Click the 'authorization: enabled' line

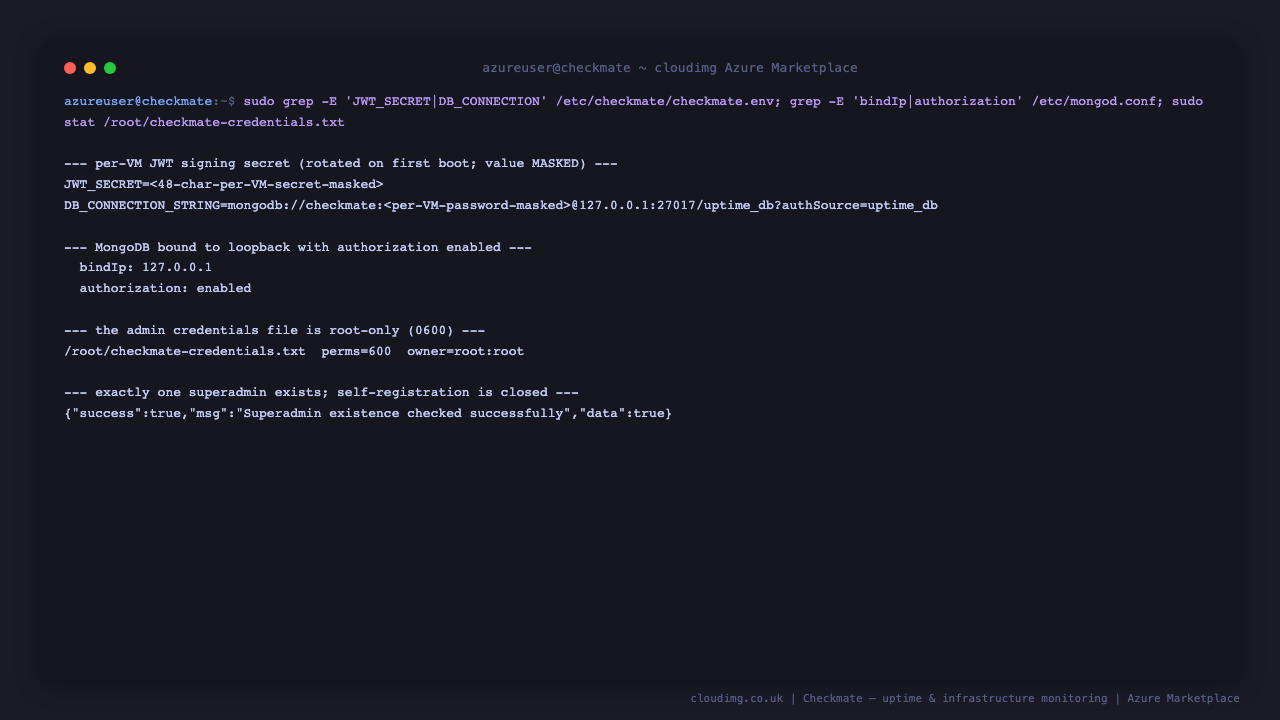pos(165,289)
